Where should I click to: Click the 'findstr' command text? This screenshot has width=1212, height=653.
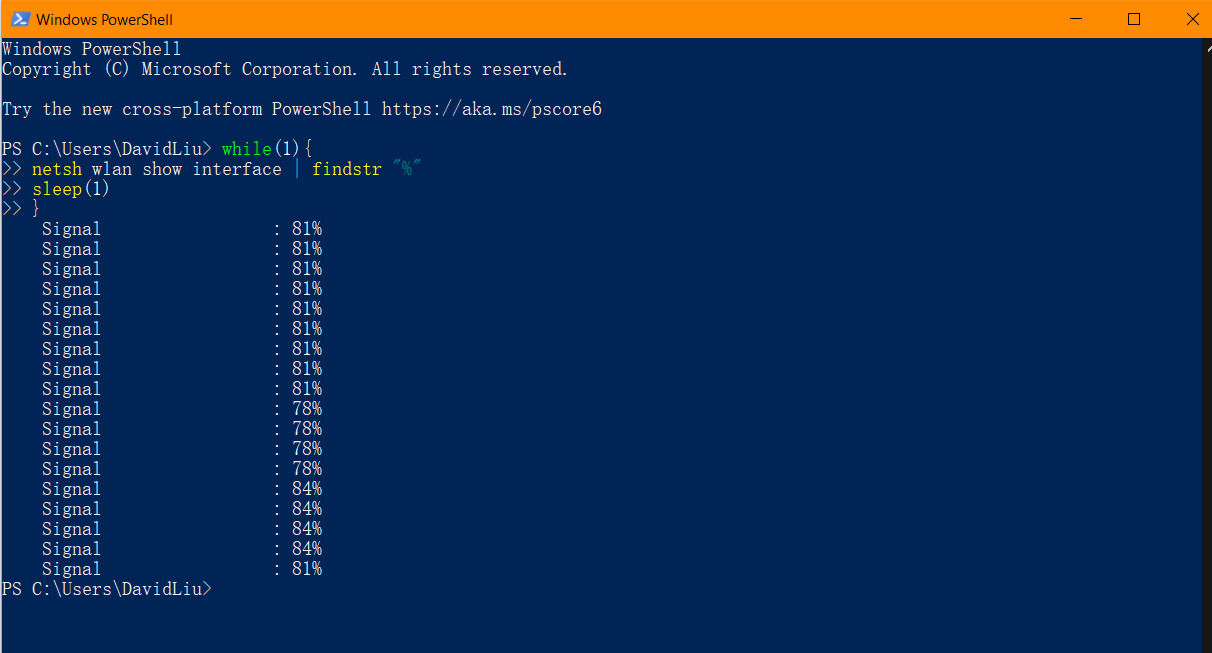346,169
